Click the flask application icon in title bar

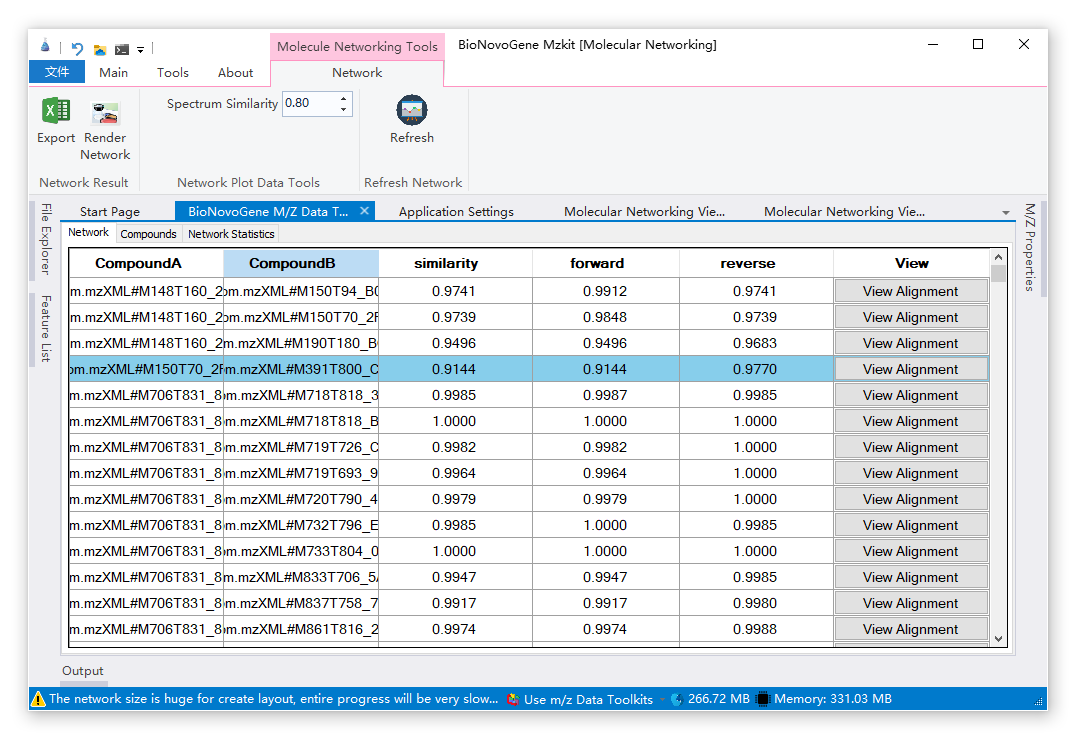(45, 46)
